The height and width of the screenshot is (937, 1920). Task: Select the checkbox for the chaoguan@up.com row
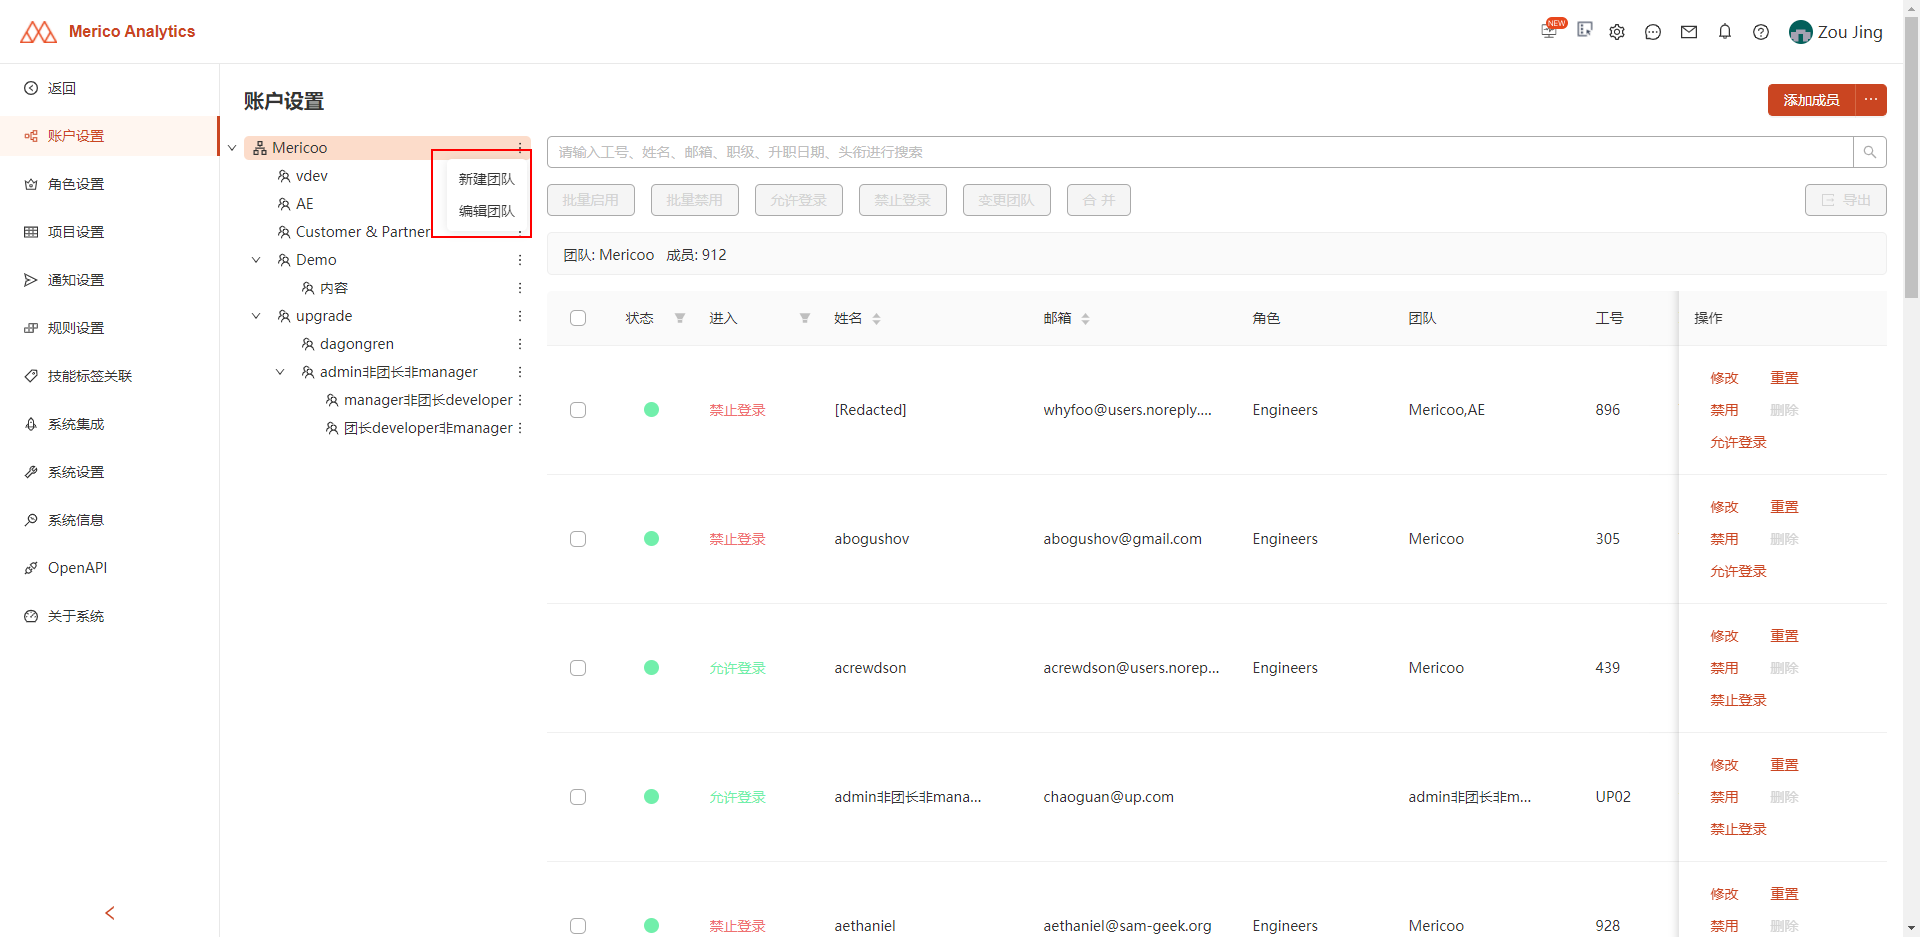[x=578, y=797]
